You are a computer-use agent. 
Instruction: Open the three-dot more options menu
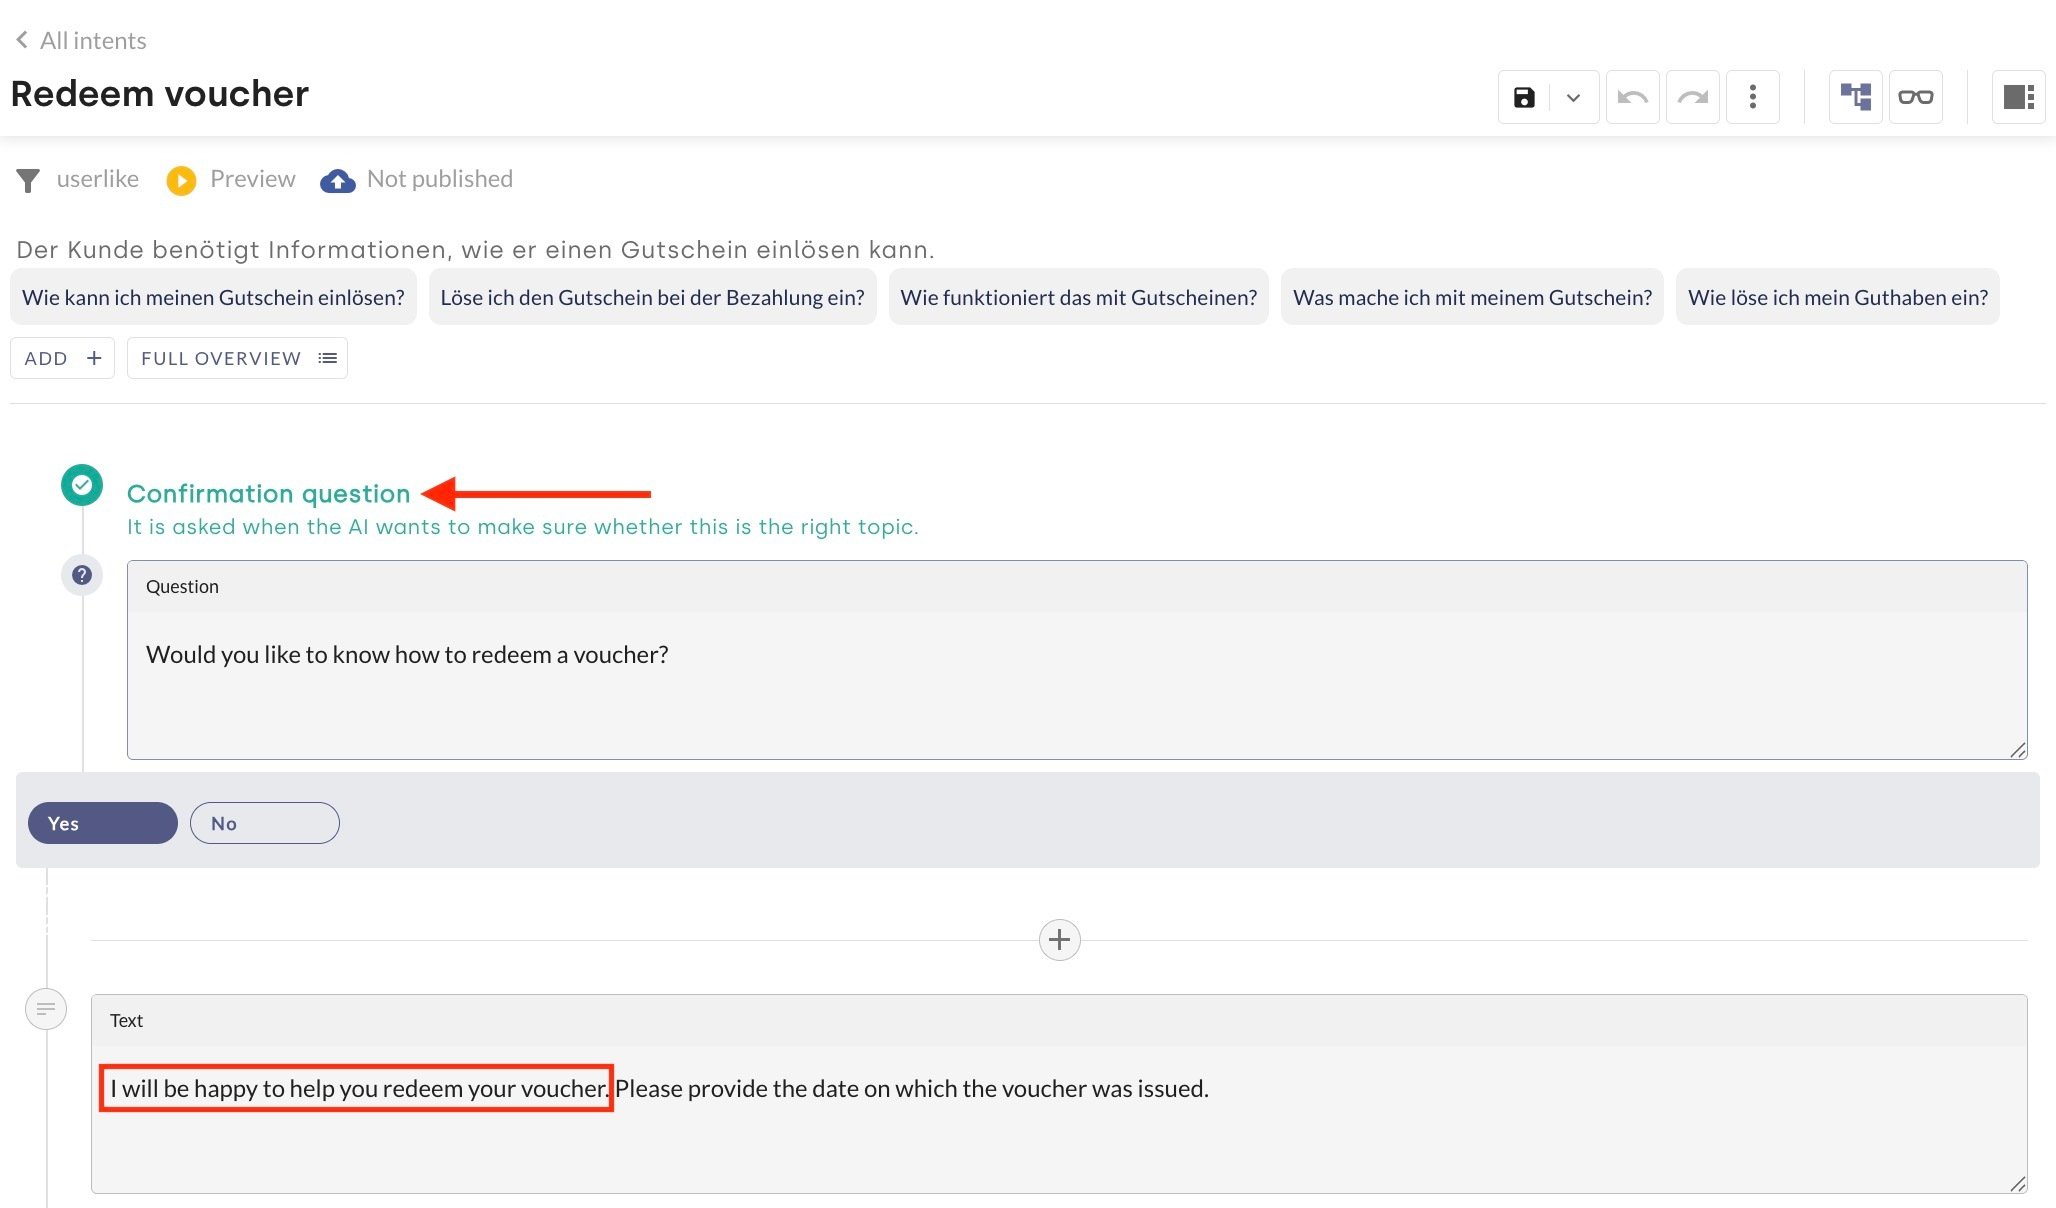(x=1752, y=97)
